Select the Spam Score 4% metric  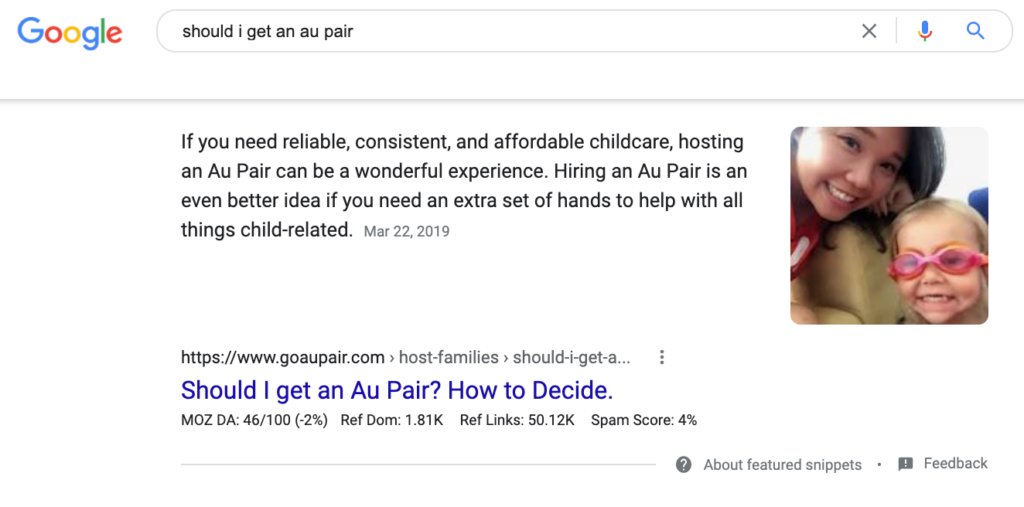(644, 420)
